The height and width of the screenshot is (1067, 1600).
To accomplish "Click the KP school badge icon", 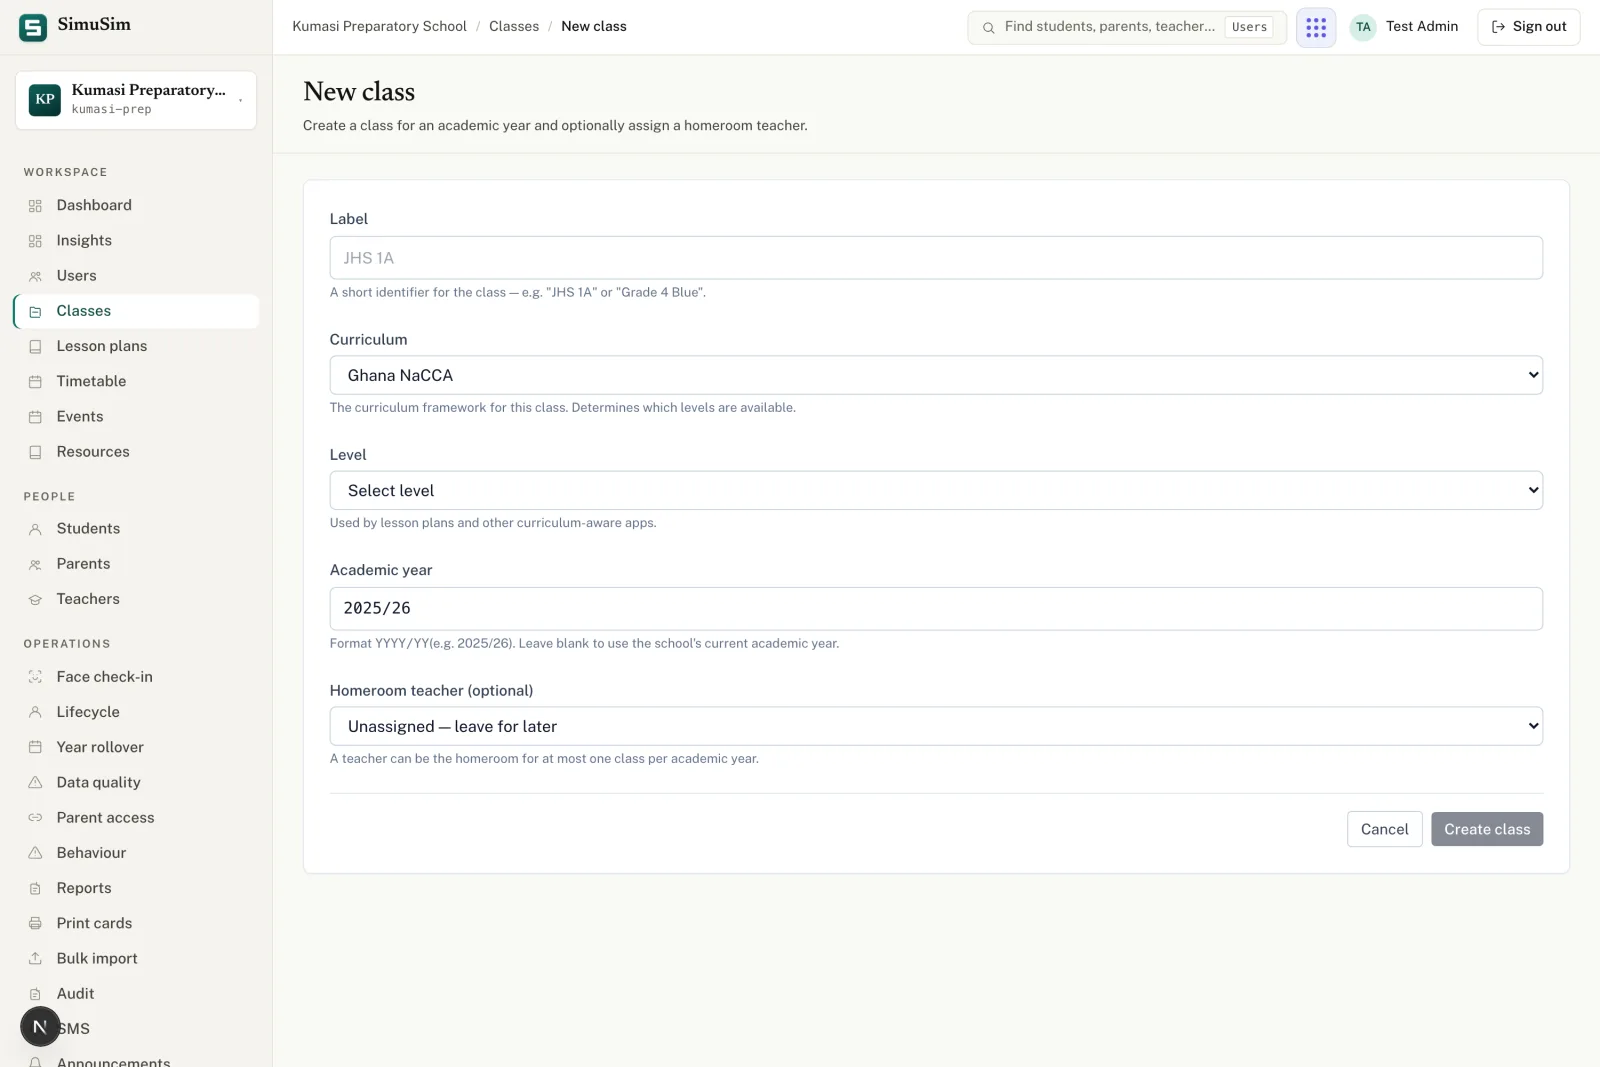I will point(45,99).
